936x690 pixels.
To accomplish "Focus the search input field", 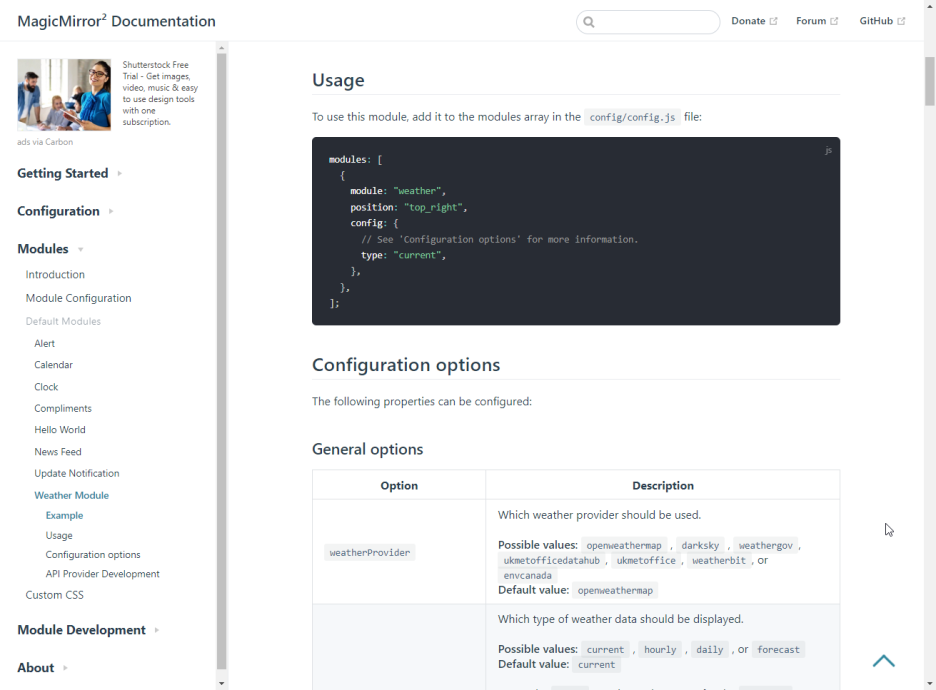I will click(x=648, y=22).
